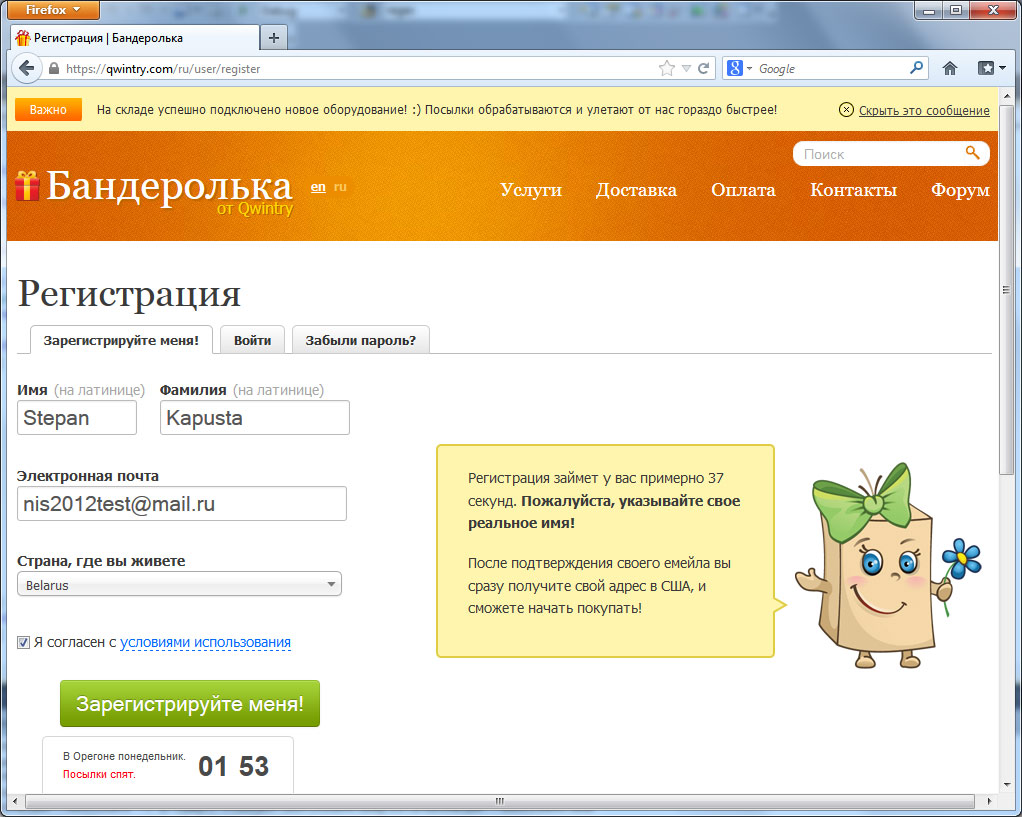Open the Забыли пароль? tab

360,340
